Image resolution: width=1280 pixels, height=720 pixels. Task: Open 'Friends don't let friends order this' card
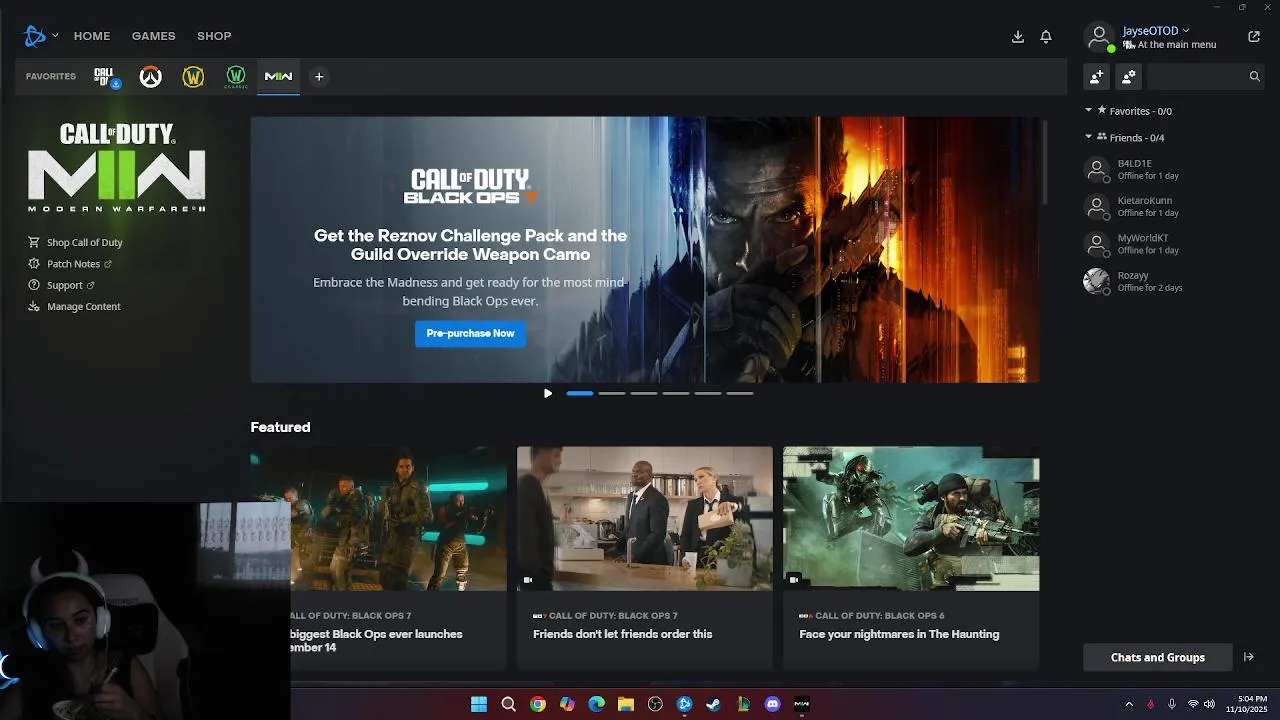coord(645,557)
